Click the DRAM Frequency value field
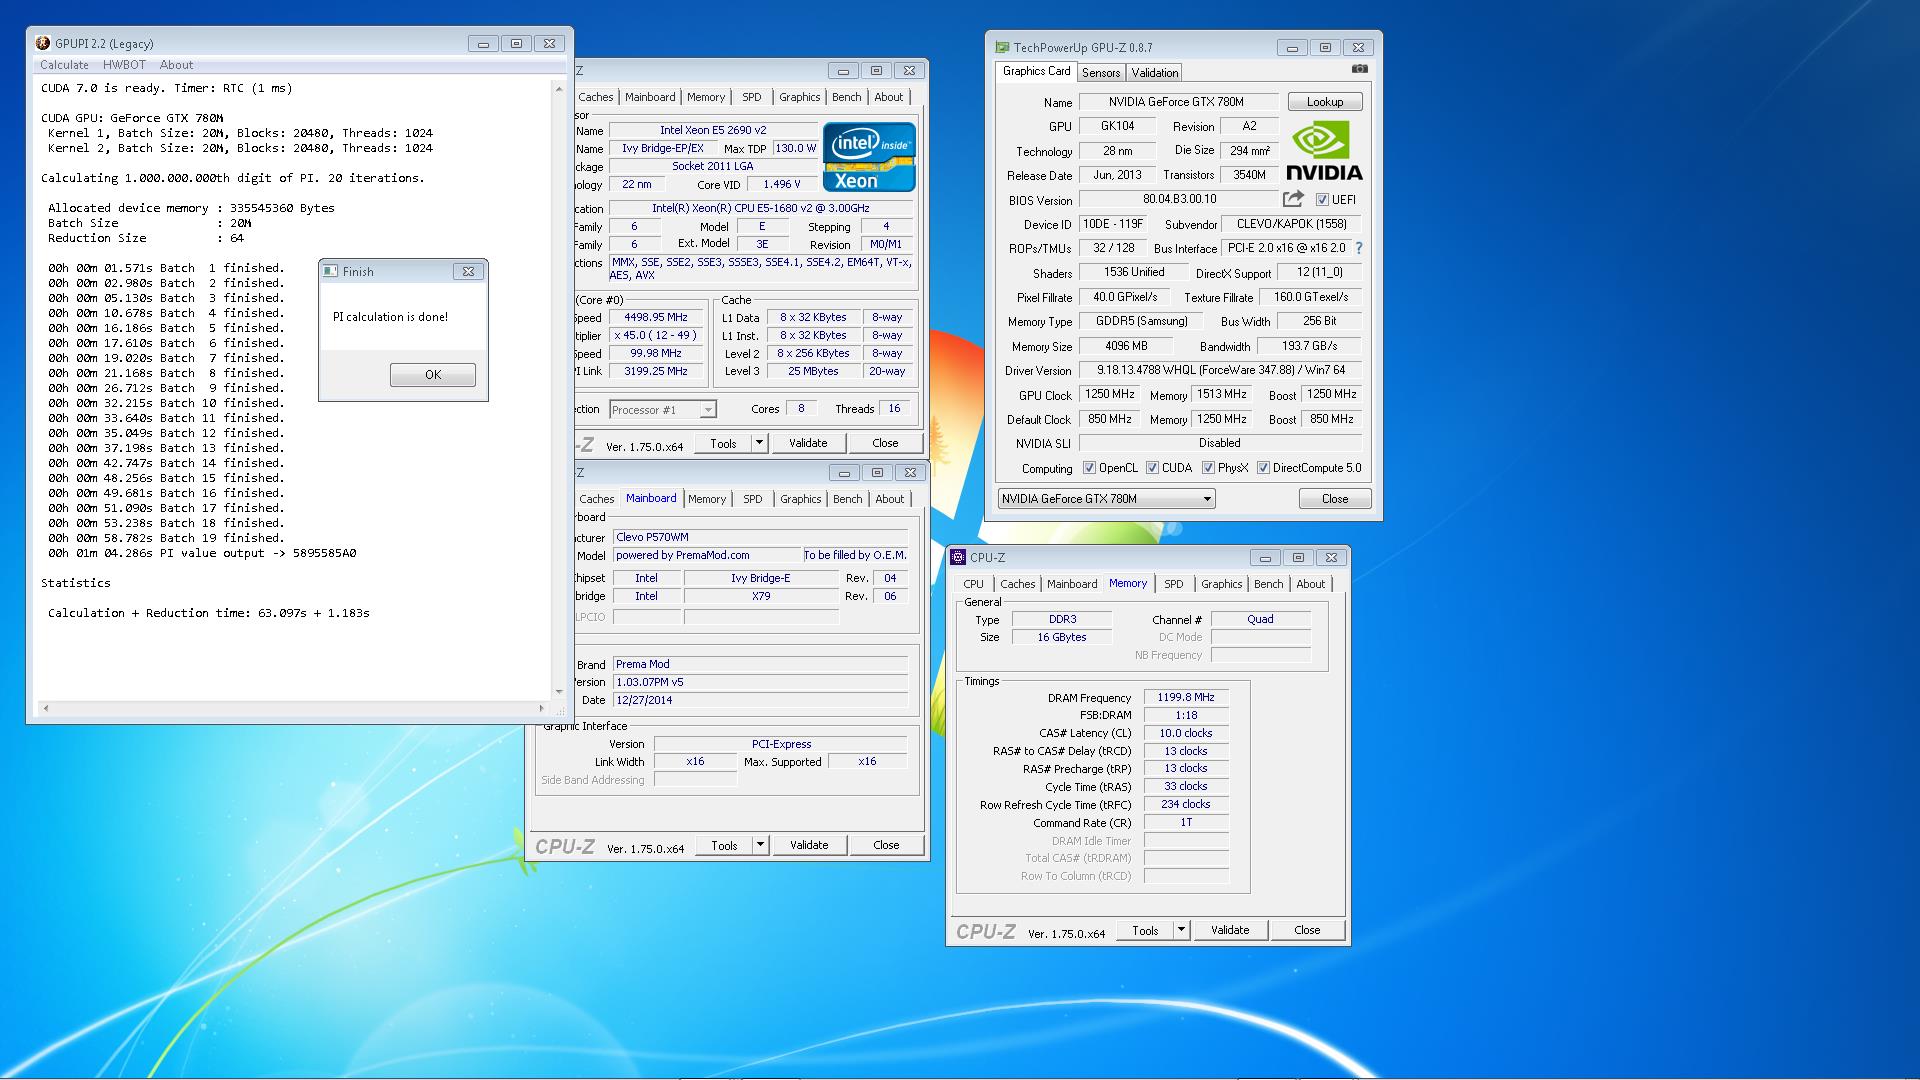Image resolution: width=1920 pixels, height=1080 pixels. [1186, 698]
